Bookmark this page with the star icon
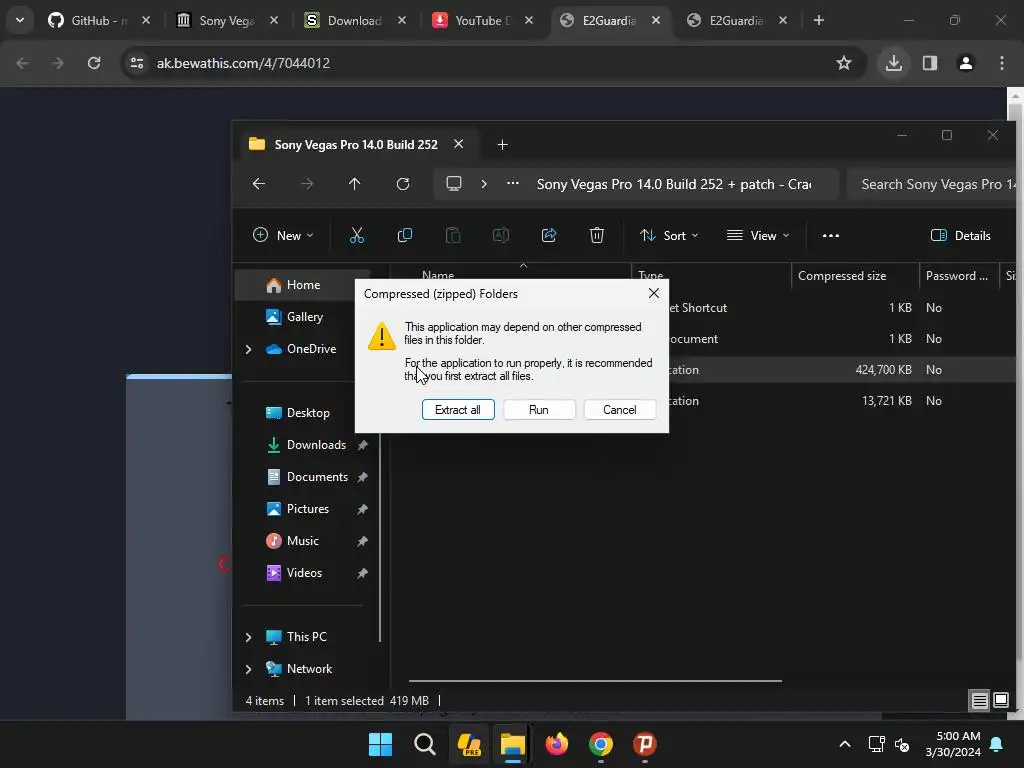The image size is (1024, 768). point(844,63)
